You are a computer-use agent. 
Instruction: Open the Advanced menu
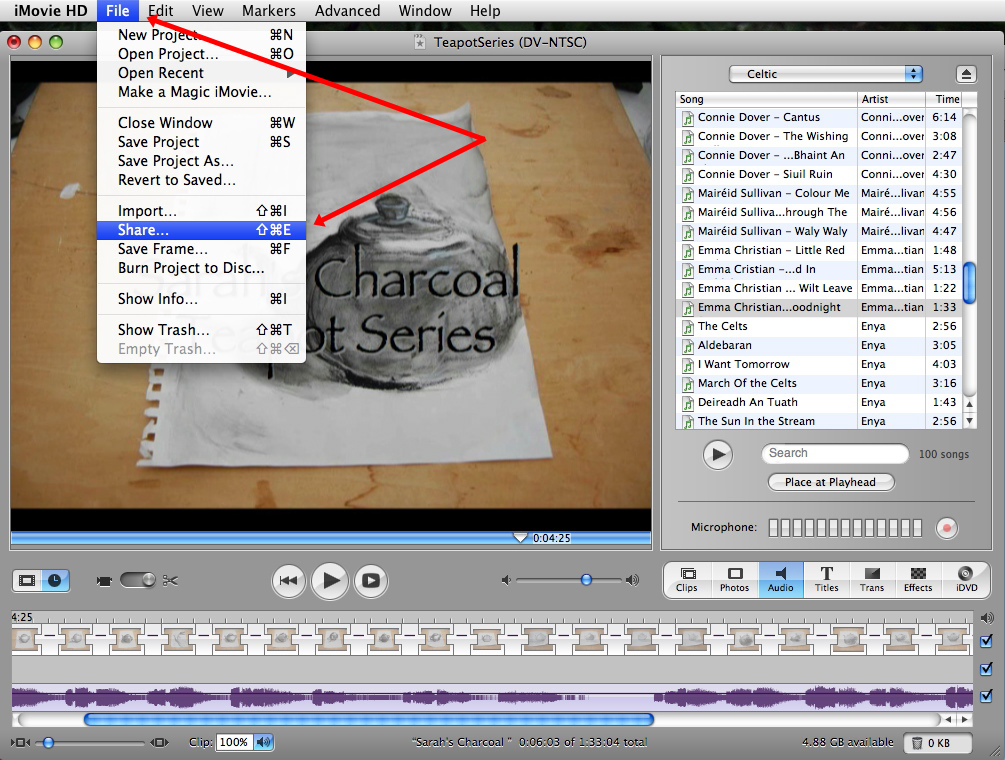coord(347,11)
